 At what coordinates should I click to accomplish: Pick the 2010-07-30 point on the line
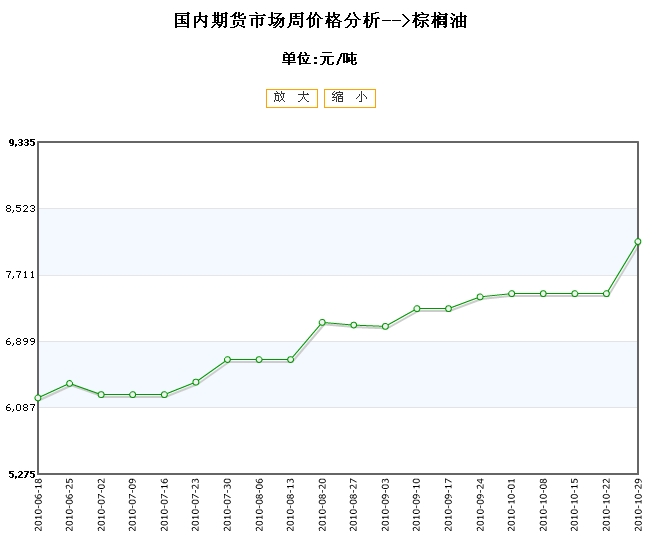pyautogui.click(x=227, y=359)
